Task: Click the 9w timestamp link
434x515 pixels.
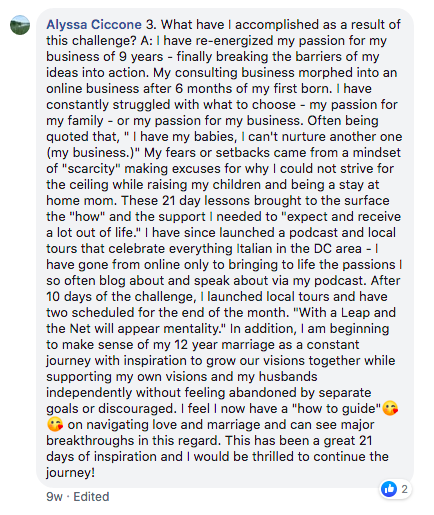Action: click(x=54, y=497)
